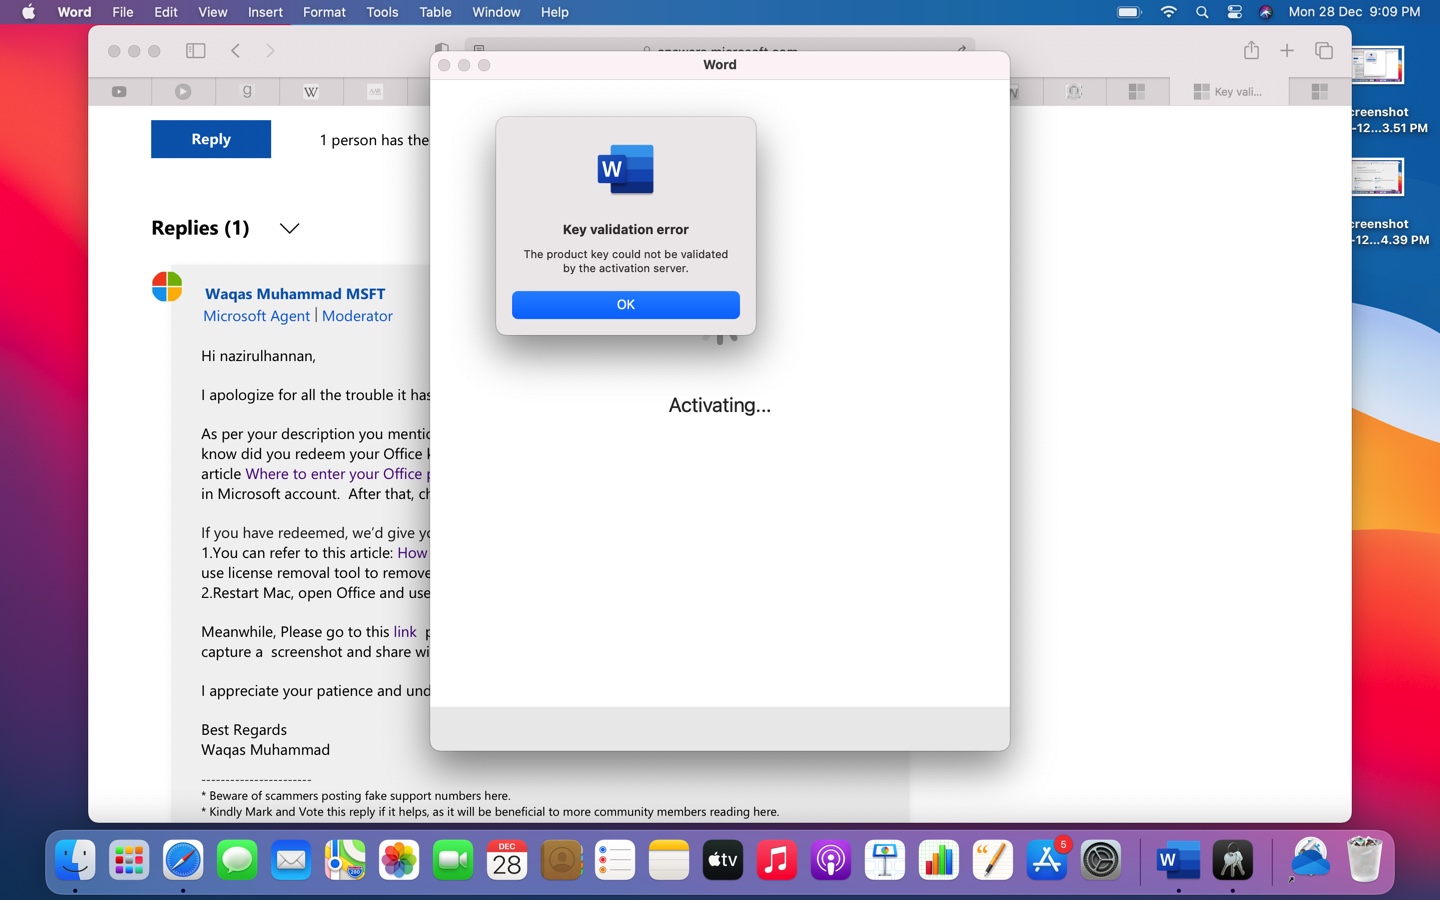This screenshot has height=900, width=1440.
Task: Add a new Safari tab with plus
Action: [1287, 50]
